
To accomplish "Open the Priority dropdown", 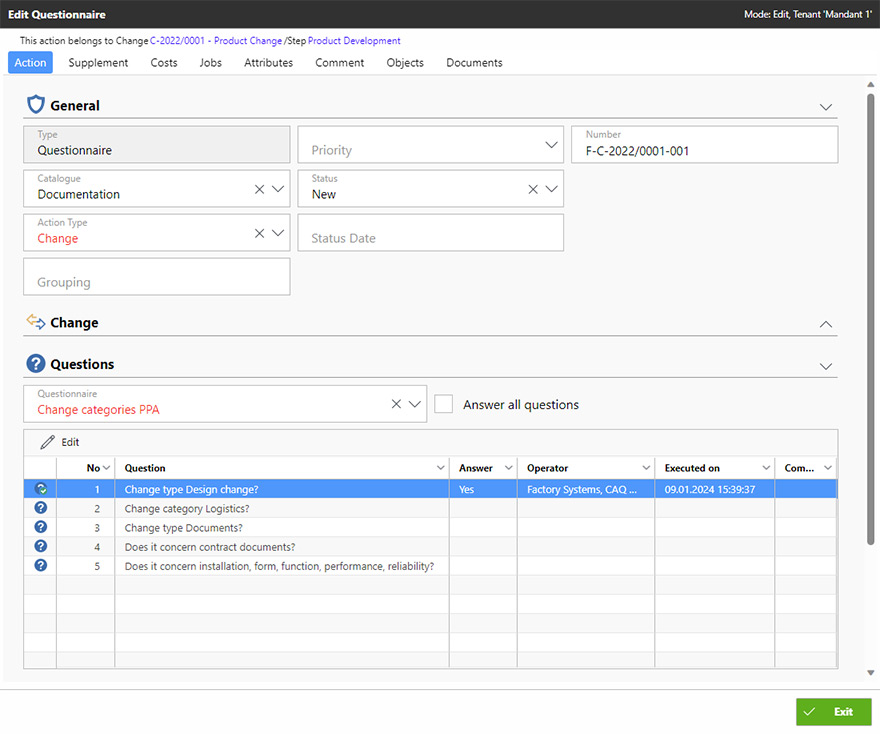I will (551, 145).
